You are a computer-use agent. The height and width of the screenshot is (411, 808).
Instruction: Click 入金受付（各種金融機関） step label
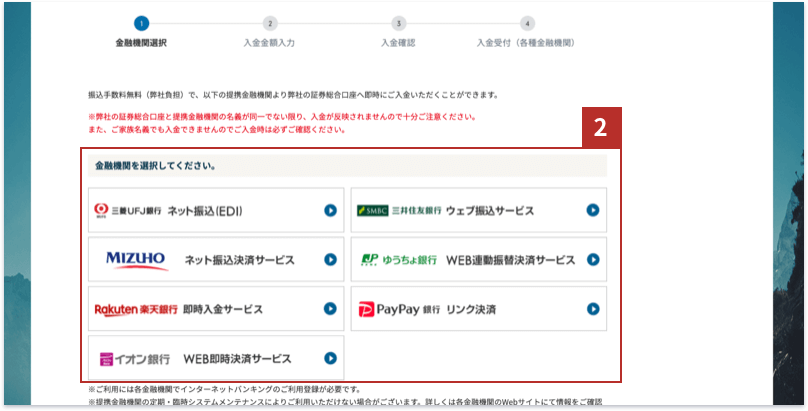[x=526, y=43]
